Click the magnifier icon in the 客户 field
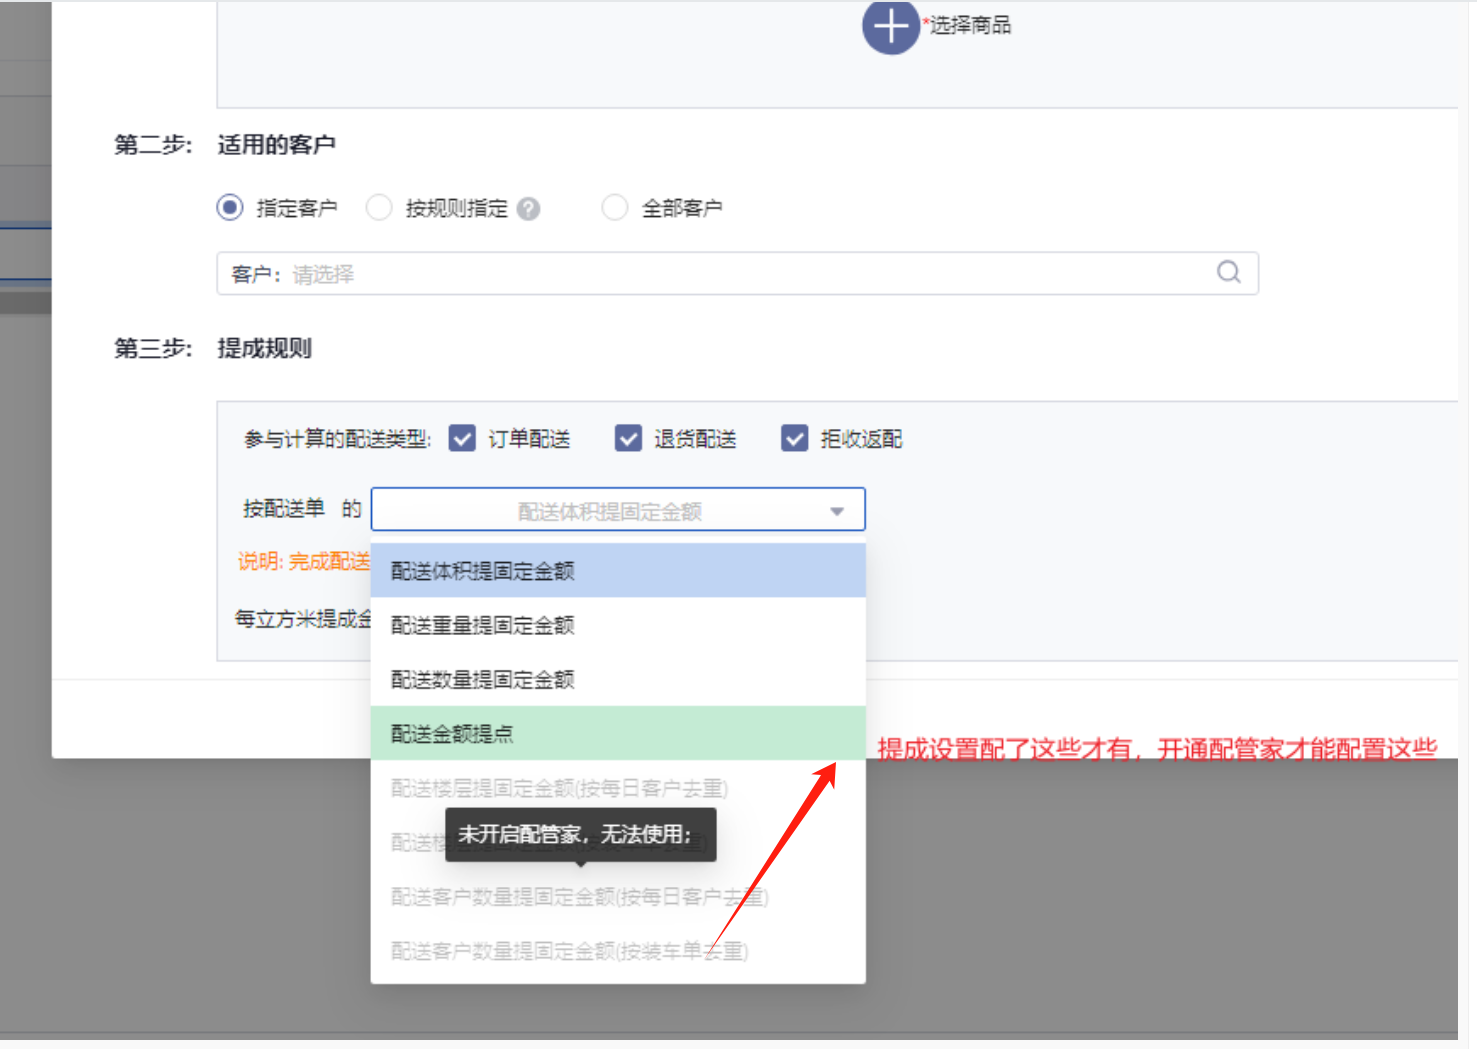Viewport: 1477px width, 1049px height. (1228, 272)
